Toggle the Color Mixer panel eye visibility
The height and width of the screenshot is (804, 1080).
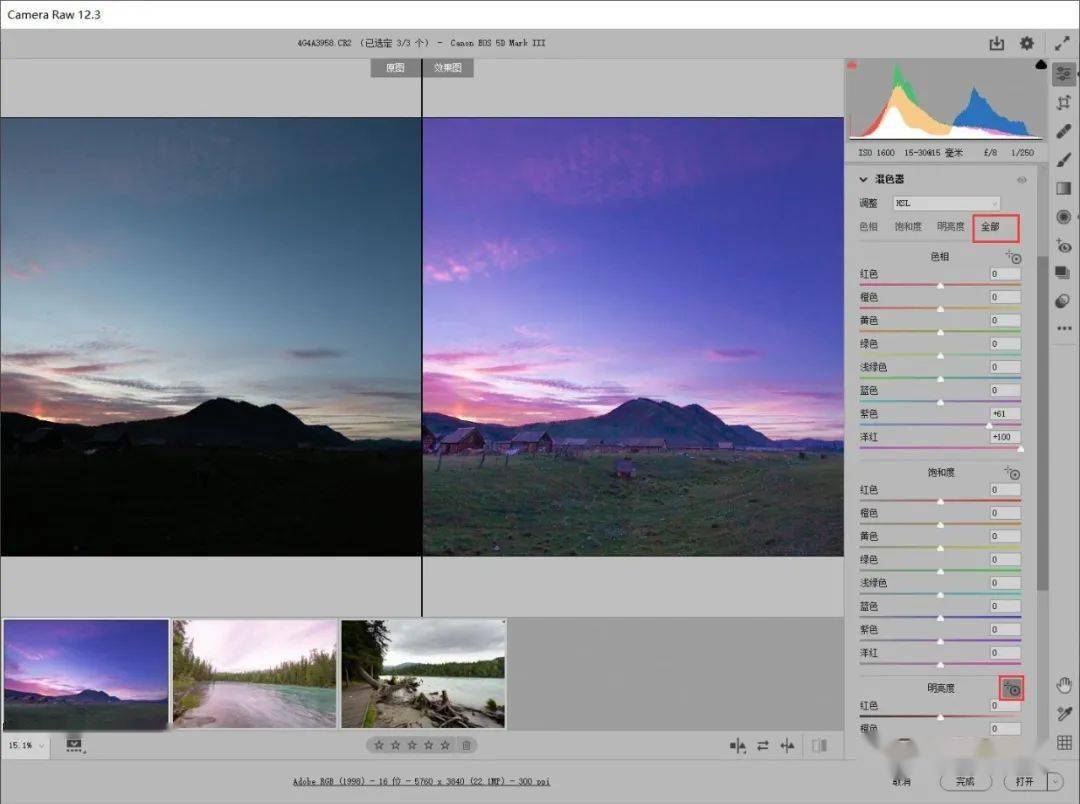[1022, 180]
